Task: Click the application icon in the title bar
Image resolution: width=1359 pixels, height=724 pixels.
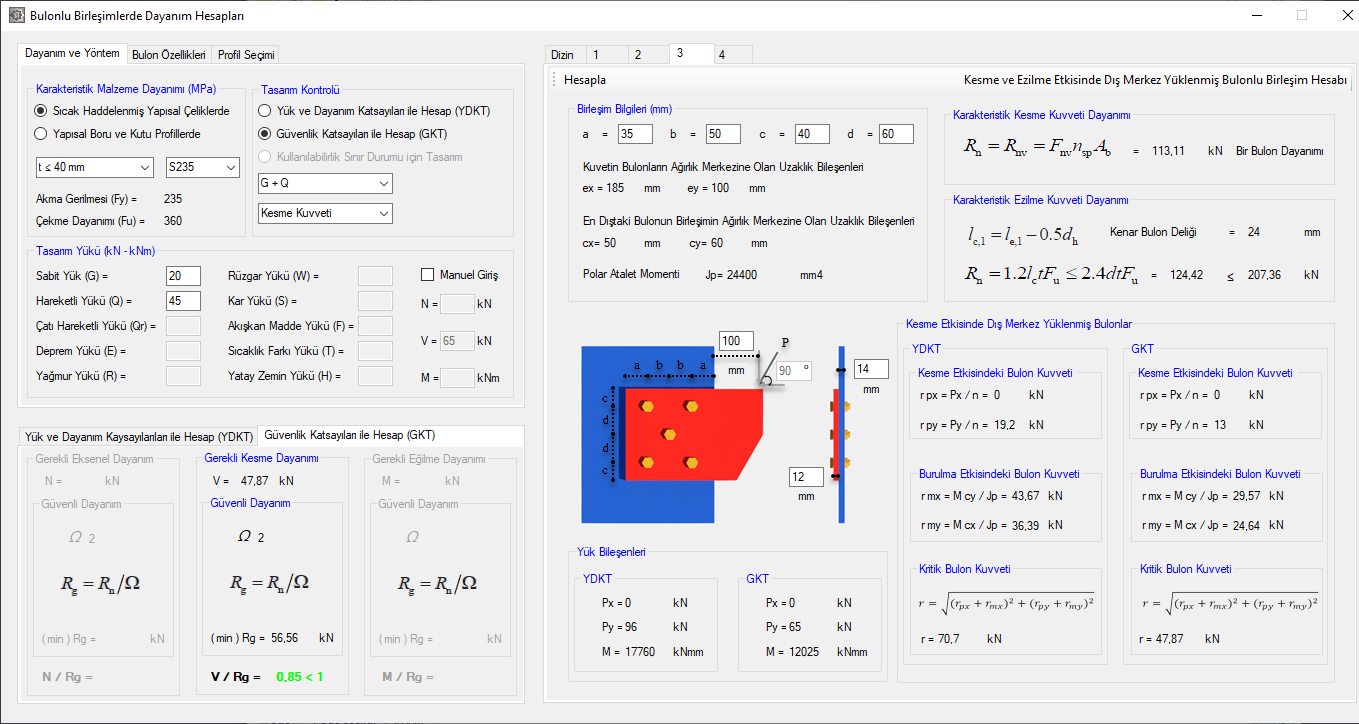Action: [15, 16]
